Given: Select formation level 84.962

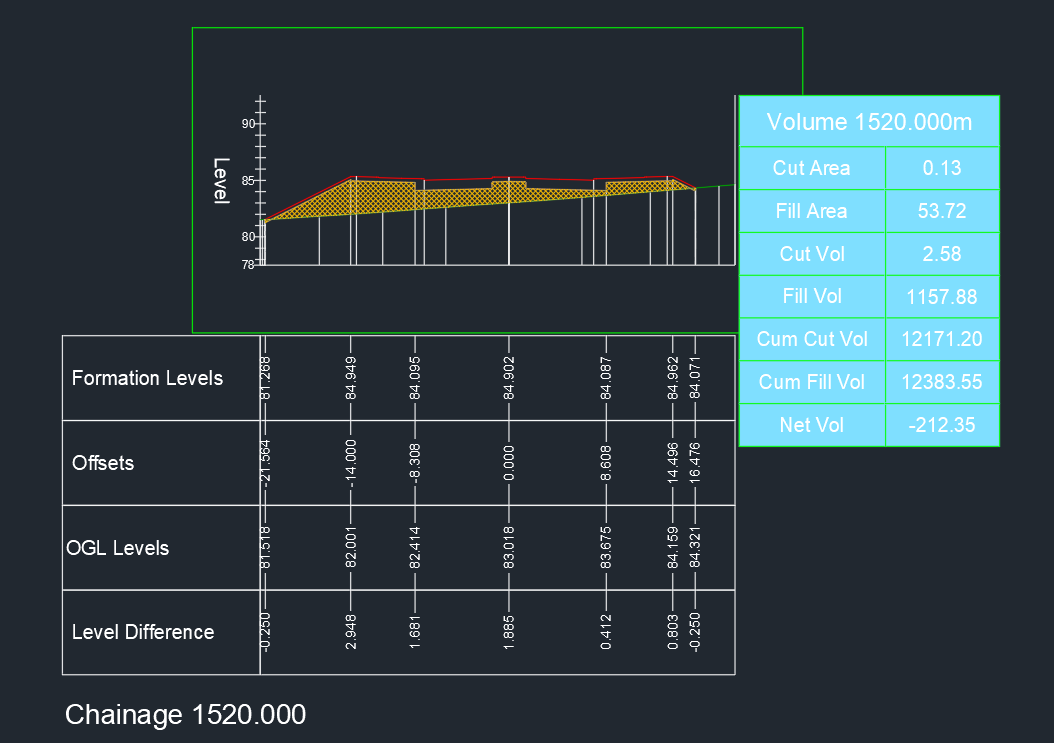Looking at the screenshot, I should pyautogui.click(x=672, y=378).
